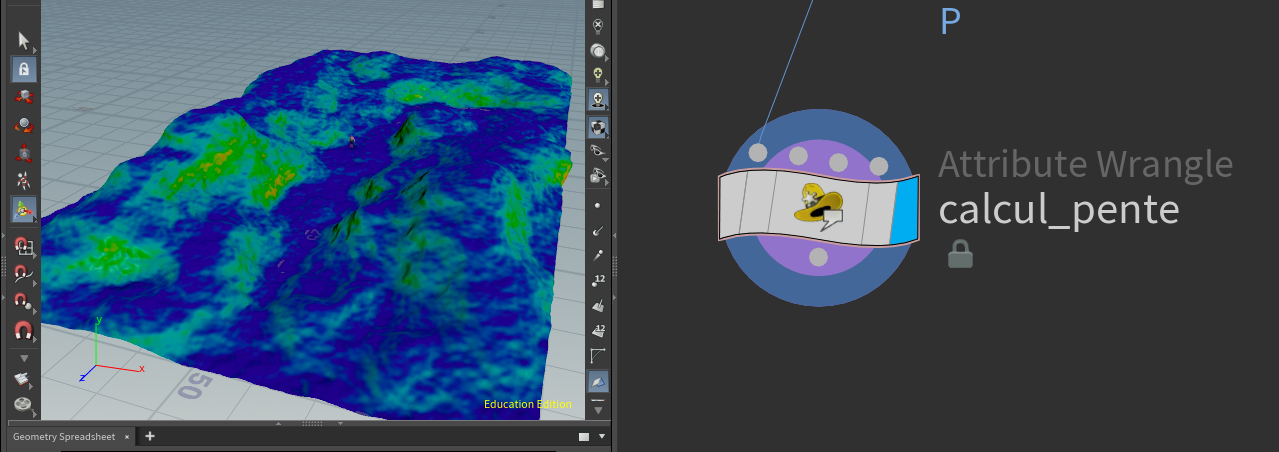Expand the display options toolbar overflow arrow
The height and width of the screenshot is (452, 1279).
pyautogui.click(x=598, y=408)
